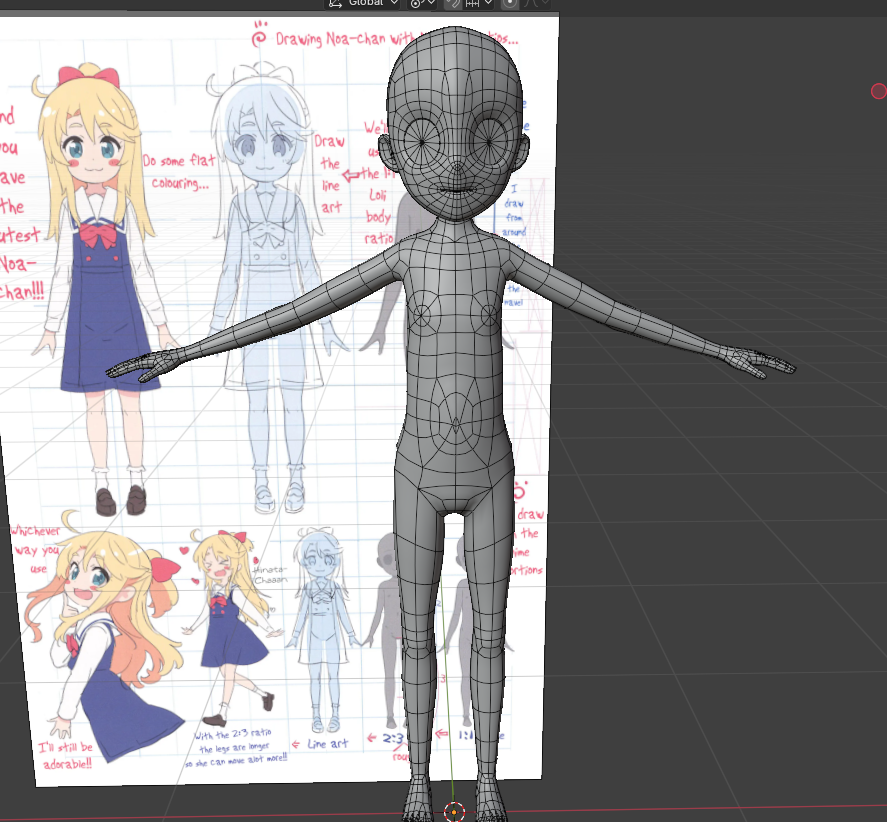Open the pivot point dropdown
This screenshot has width=887, height=822.
click(423, 3)
